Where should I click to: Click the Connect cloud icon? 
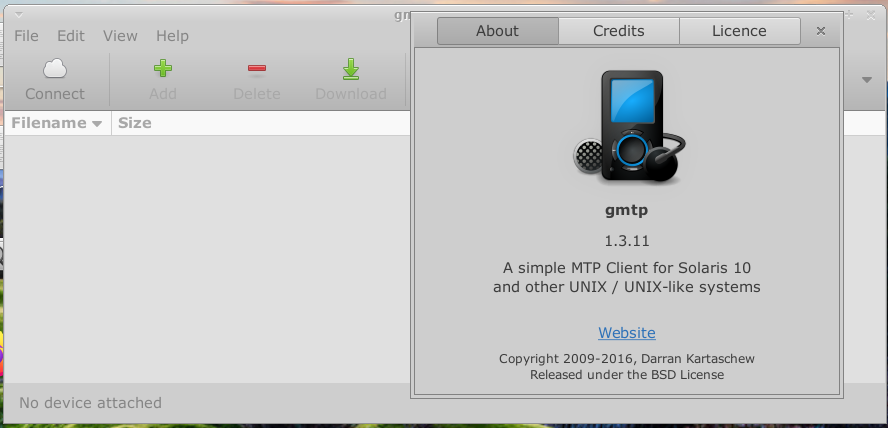(x=55, y=69)
